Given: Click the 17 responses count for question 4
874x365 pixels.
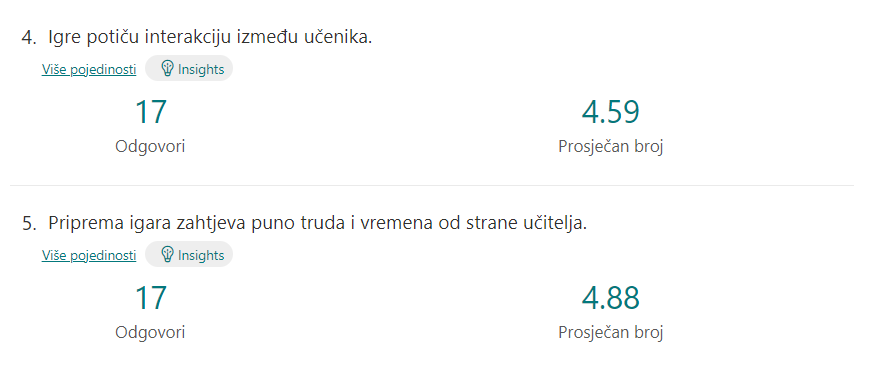Looking at the screenshot, I should coord(150,111).
